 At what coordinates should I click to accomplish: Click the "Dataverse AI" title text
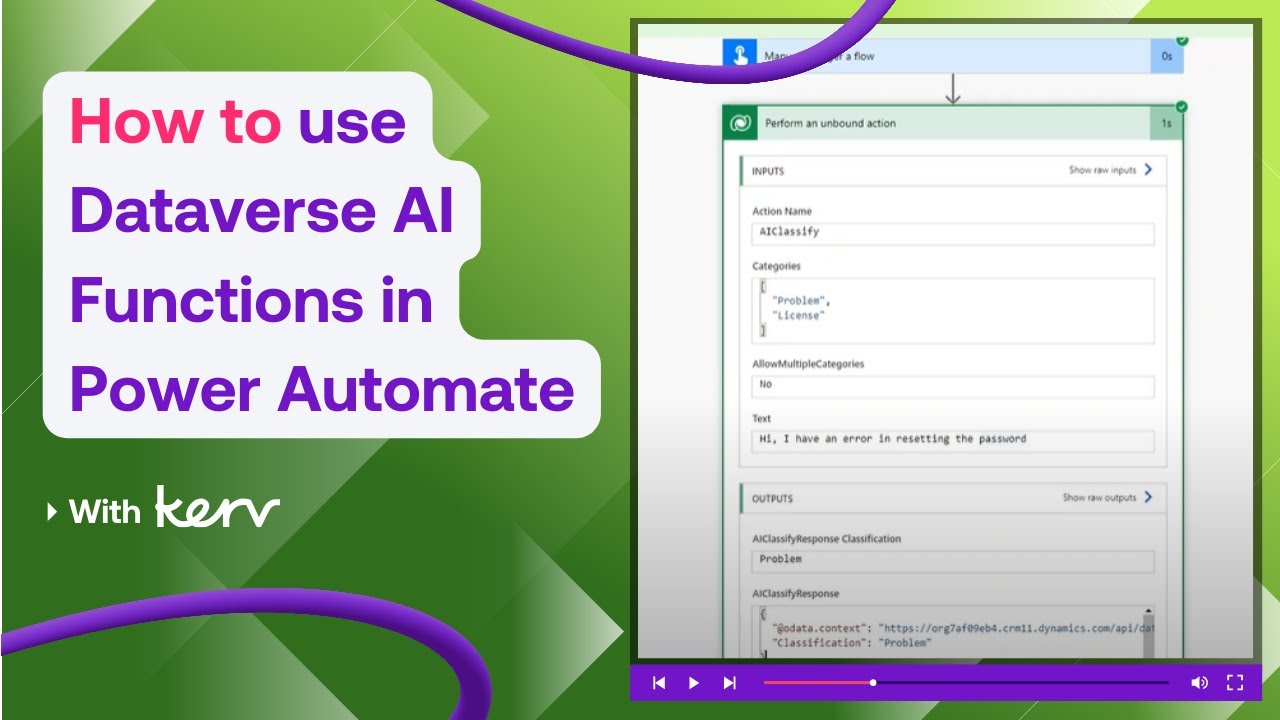(x=262, y=211)
